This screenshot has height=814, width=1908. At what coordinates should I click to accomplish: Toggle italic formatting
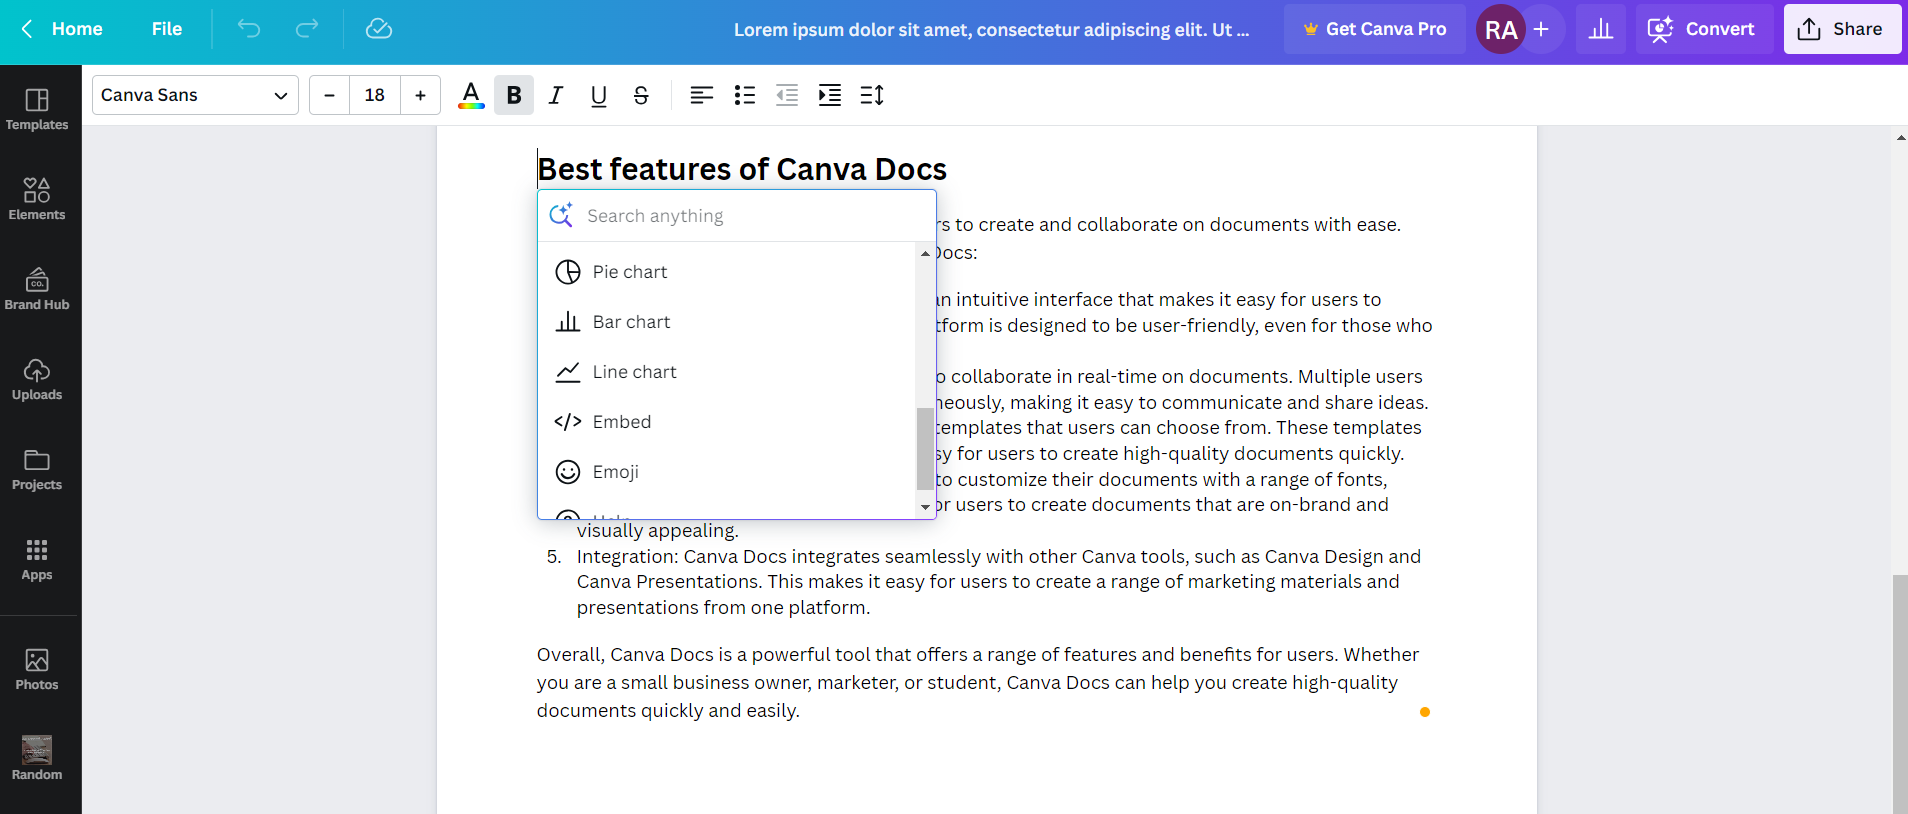tap(556, 95)
